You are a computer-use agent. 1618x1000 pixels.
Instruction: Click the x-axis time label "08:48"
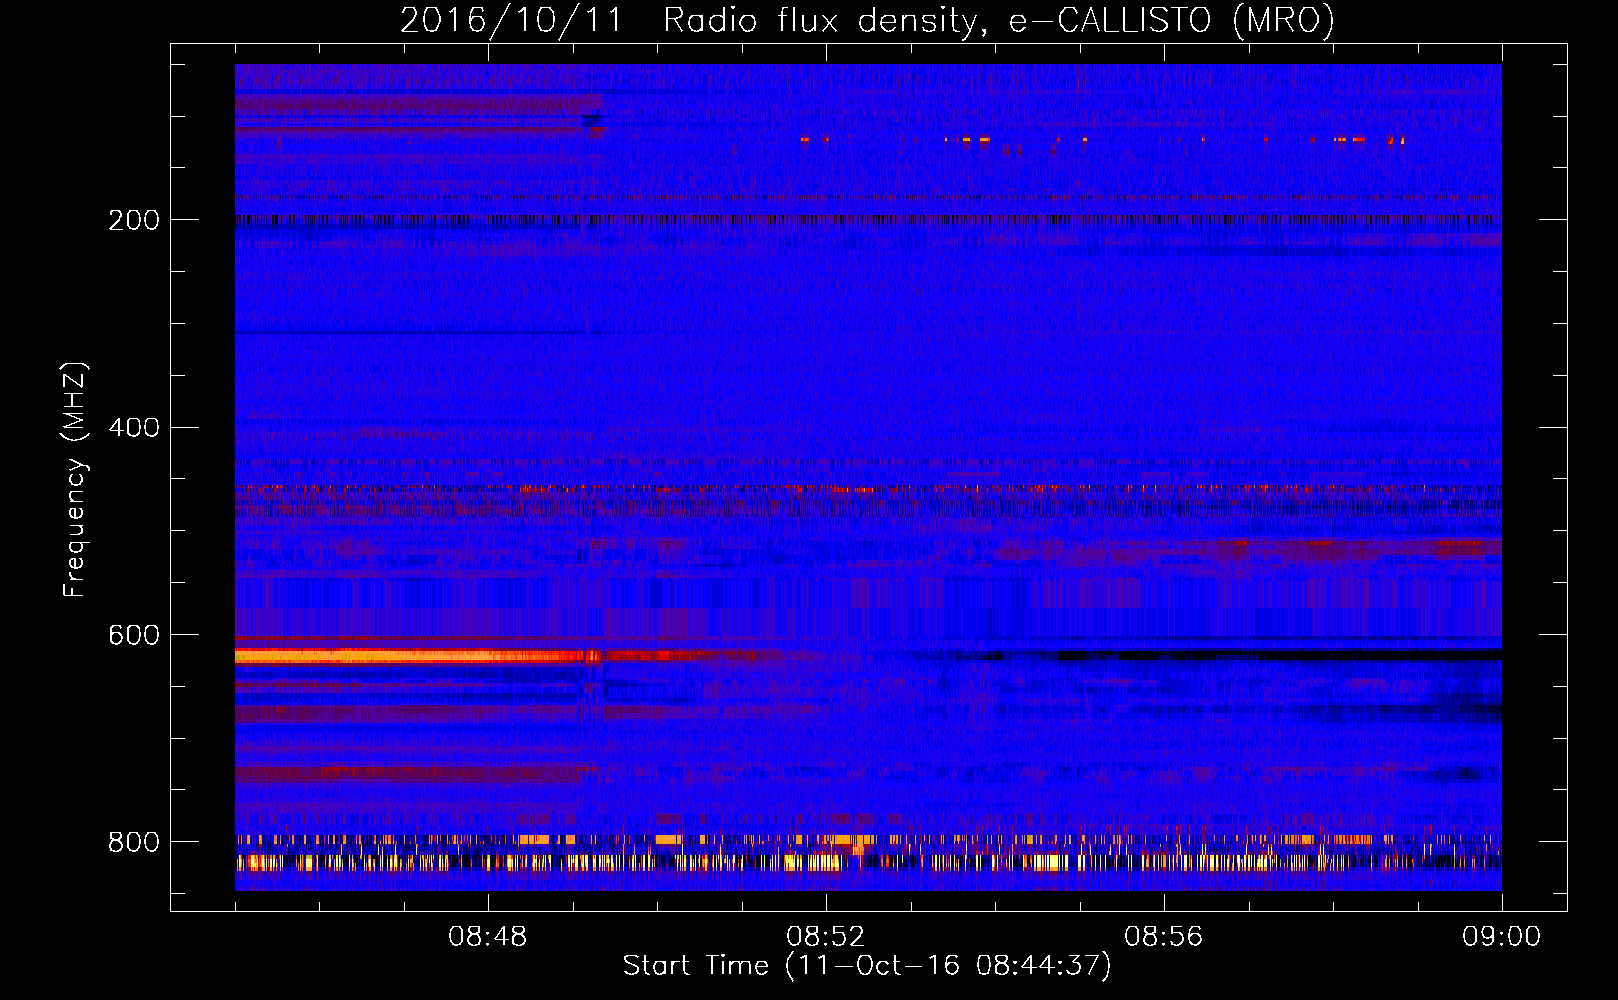[488, 937]
